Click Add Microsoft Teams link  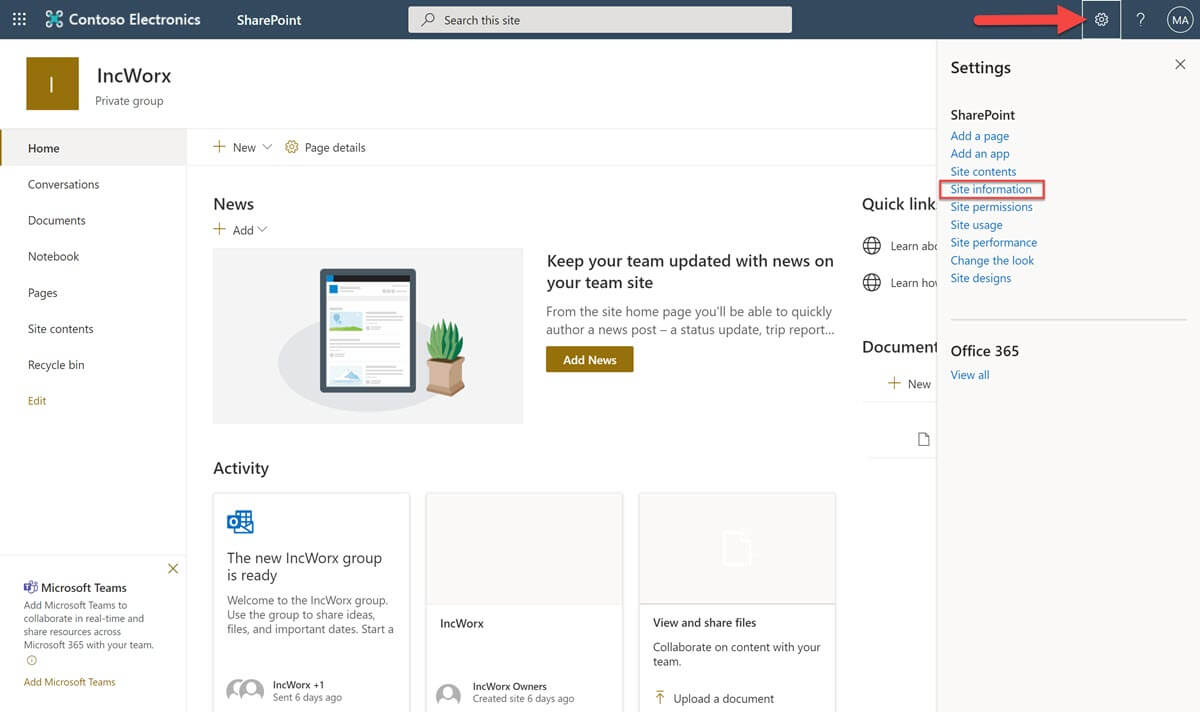70,682
